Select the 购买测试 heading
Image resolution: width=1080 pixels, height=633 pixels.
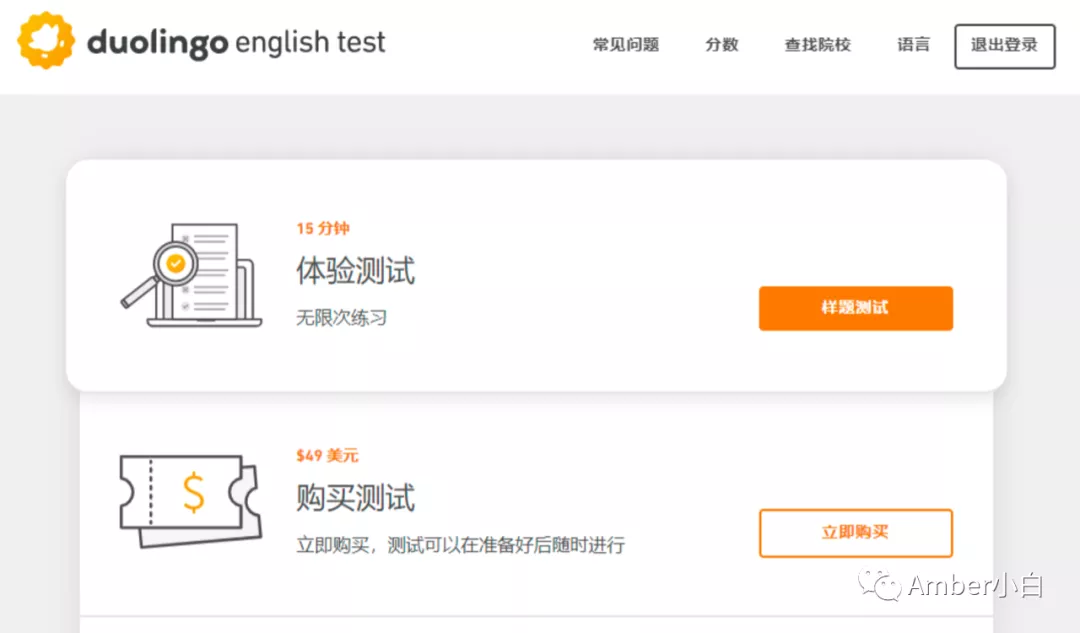(x=355, y=497)
